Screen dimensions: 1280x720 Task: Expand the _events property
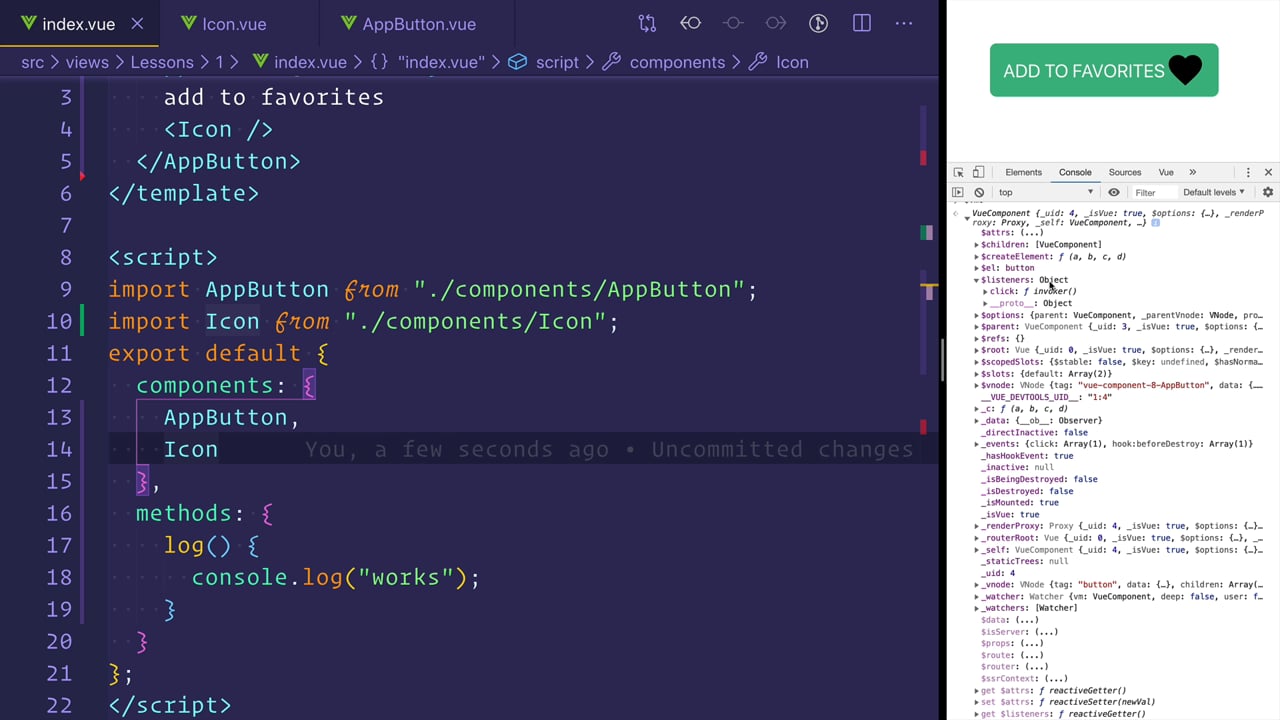977,444
